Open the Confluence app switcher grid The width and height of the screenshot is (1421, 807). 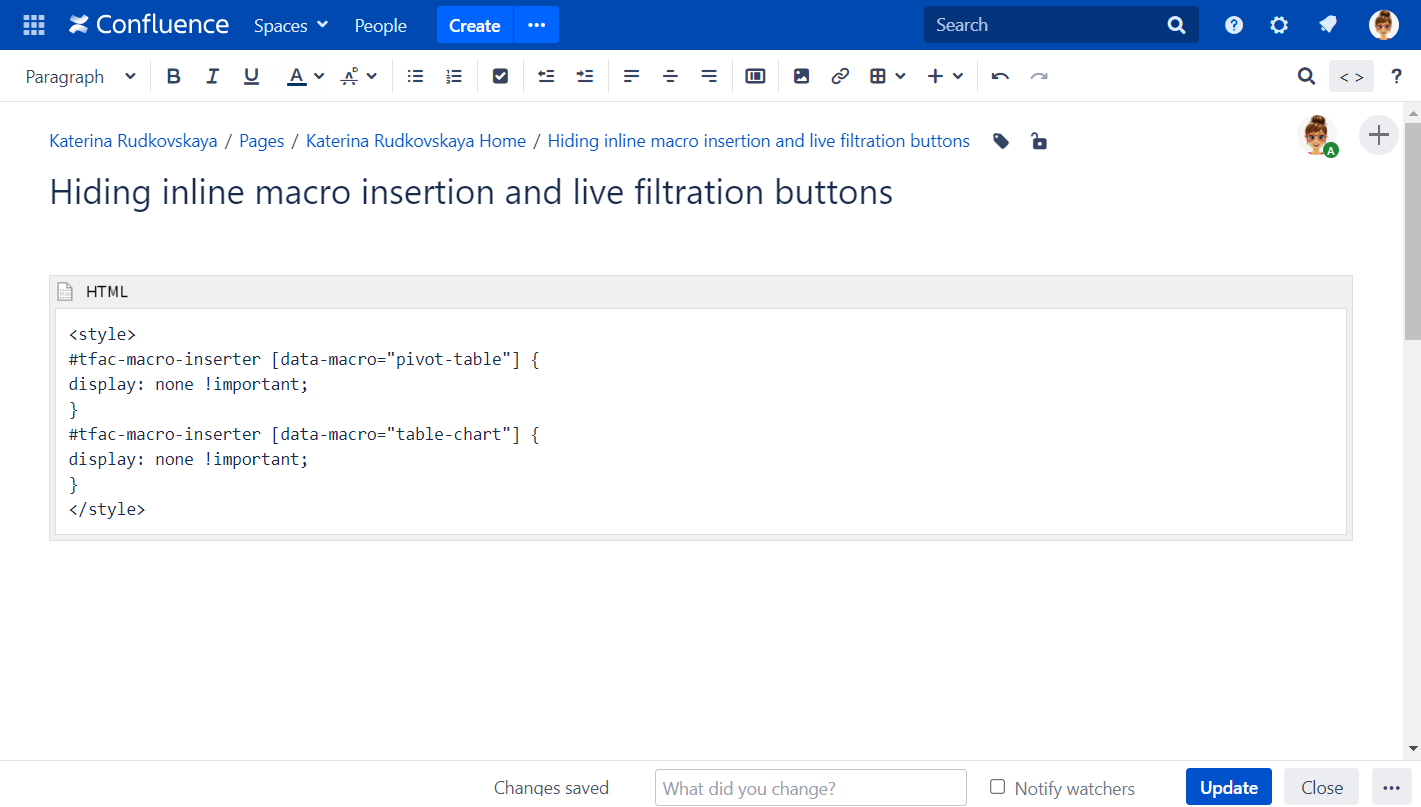point(34,25)
